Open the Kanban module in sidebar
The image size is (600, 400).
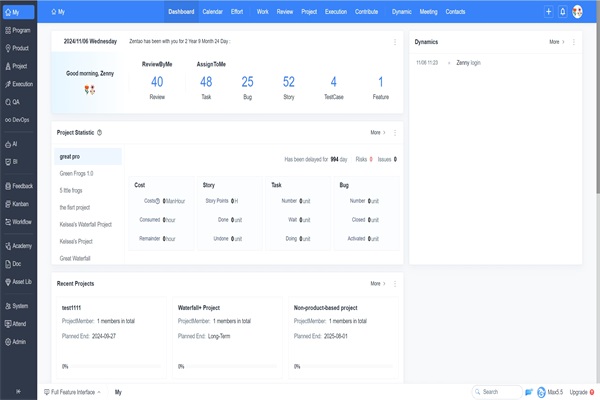(18, 203)
